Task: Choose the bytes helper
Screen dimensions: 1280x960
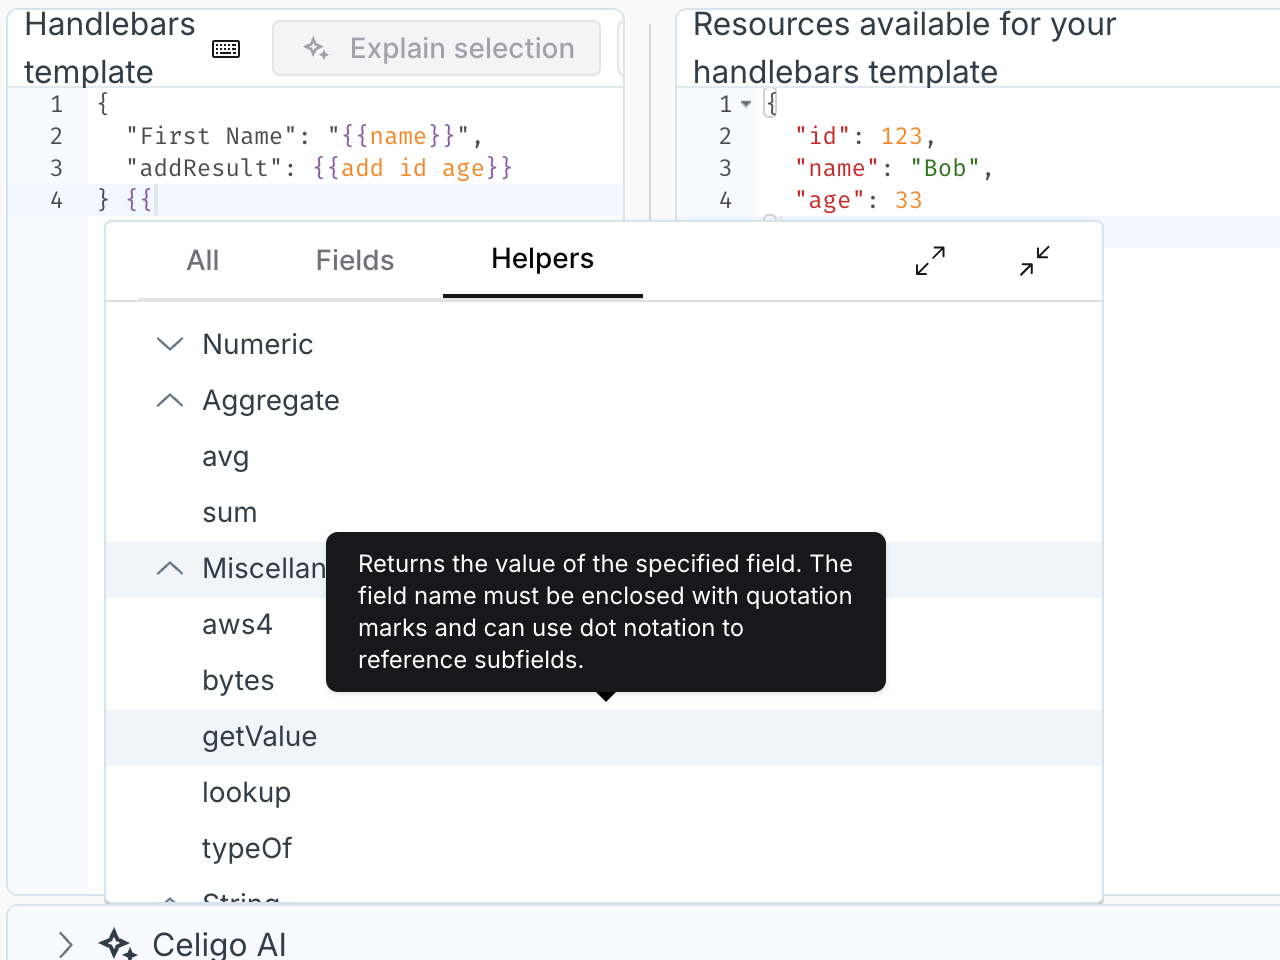Action: pyautogui.click(x=238, y=680)
